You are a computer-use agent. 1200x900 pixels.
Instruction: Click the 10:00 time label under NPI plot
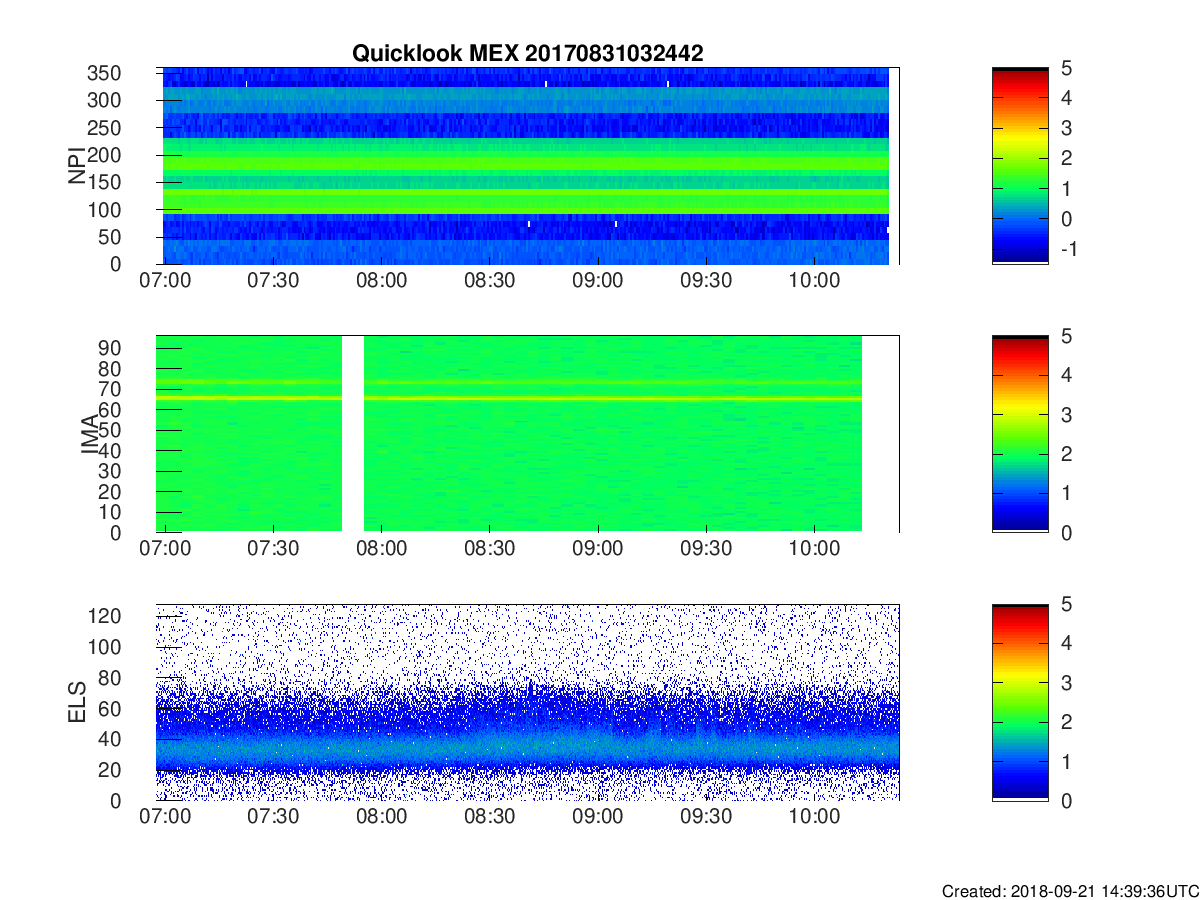click(x=814, y=282)
